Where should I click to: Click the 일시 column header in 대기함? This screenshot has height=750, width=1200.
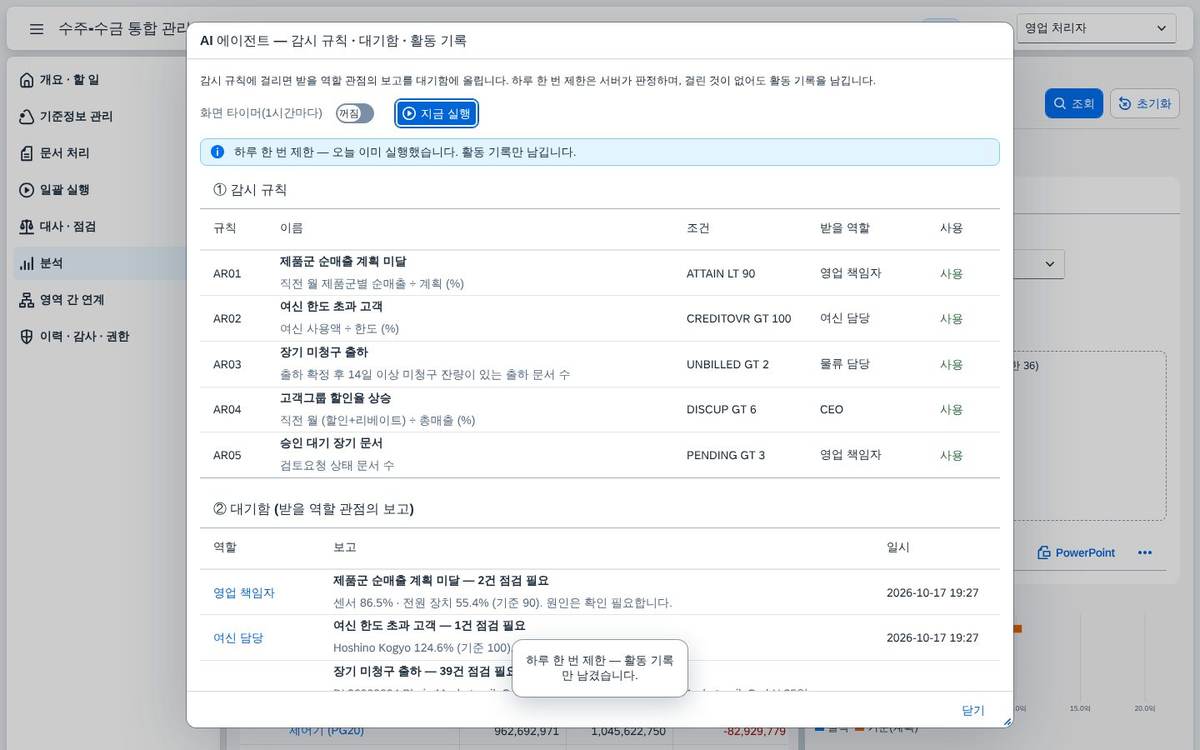[898, 548]
